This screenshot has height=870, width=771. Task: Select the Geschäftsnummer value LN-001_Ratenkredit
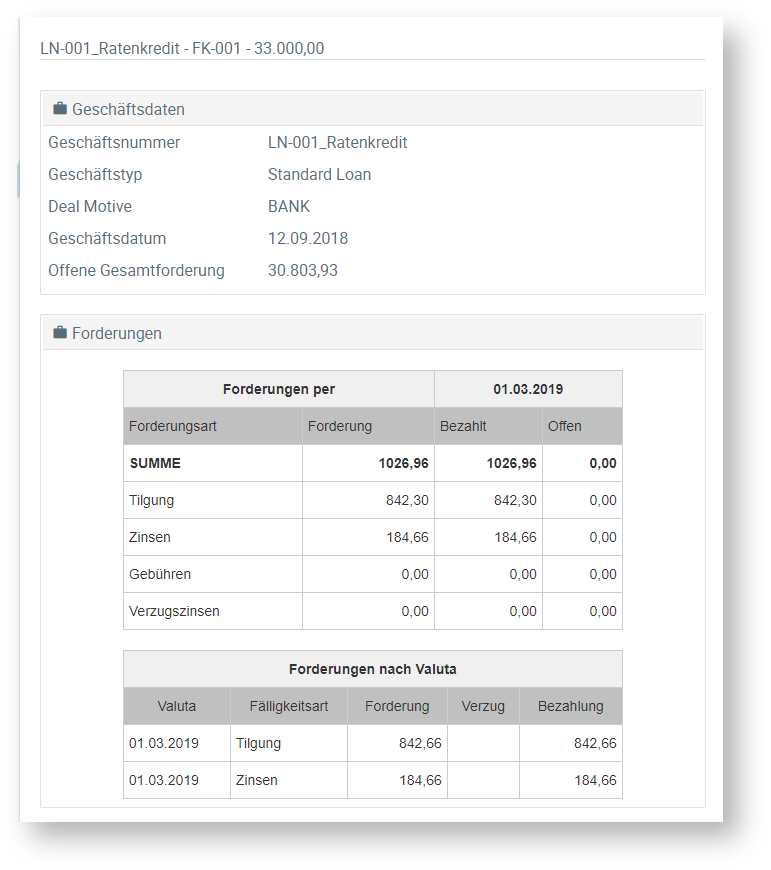point(337,143)
